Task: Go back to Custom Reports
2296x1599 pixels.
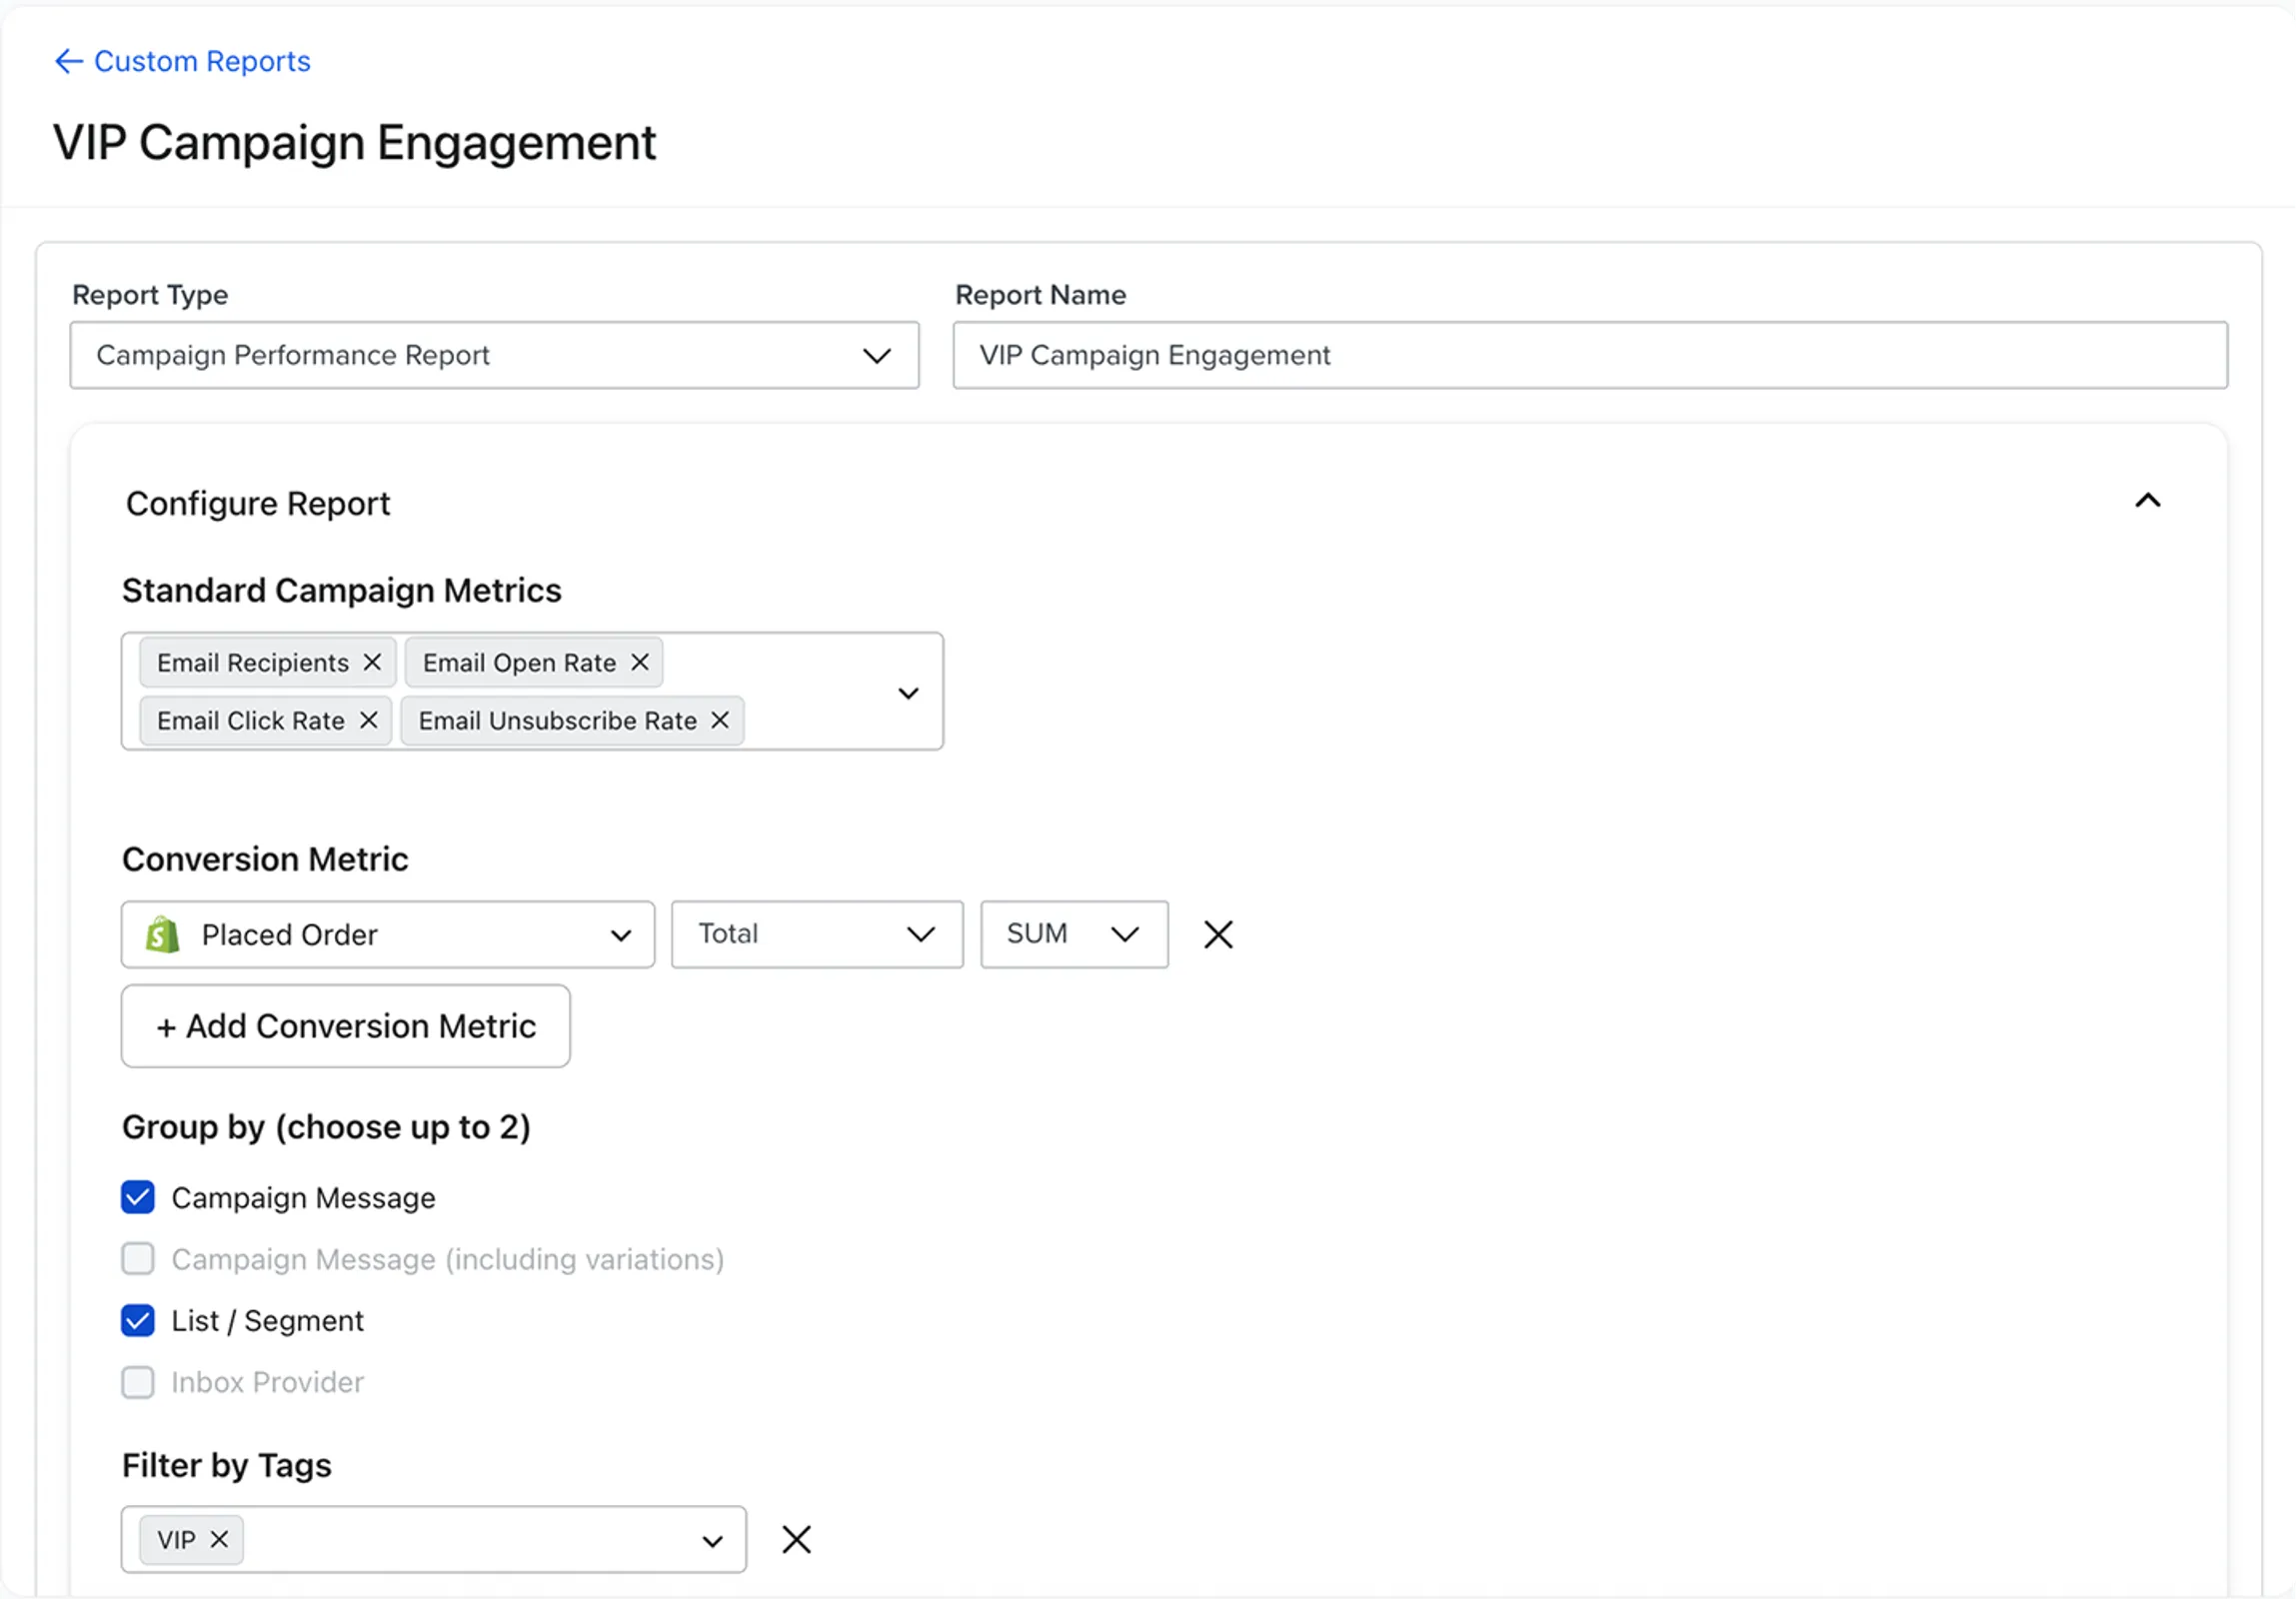Action: [202, 62]
